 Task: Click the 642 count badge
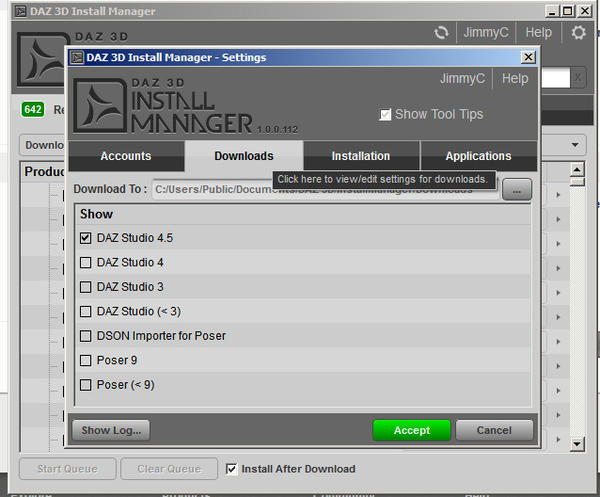33,110
